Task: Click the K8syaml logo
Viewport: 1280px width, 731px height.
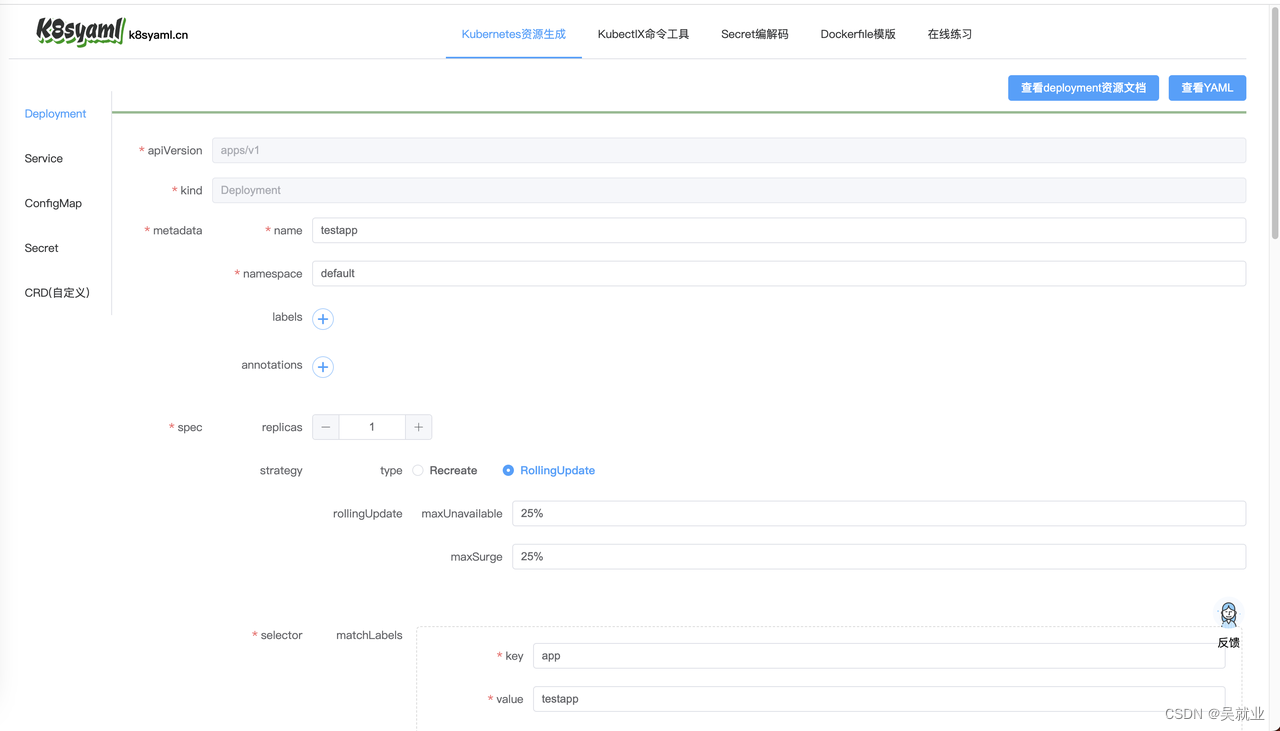Action: [x=80, y=32]
